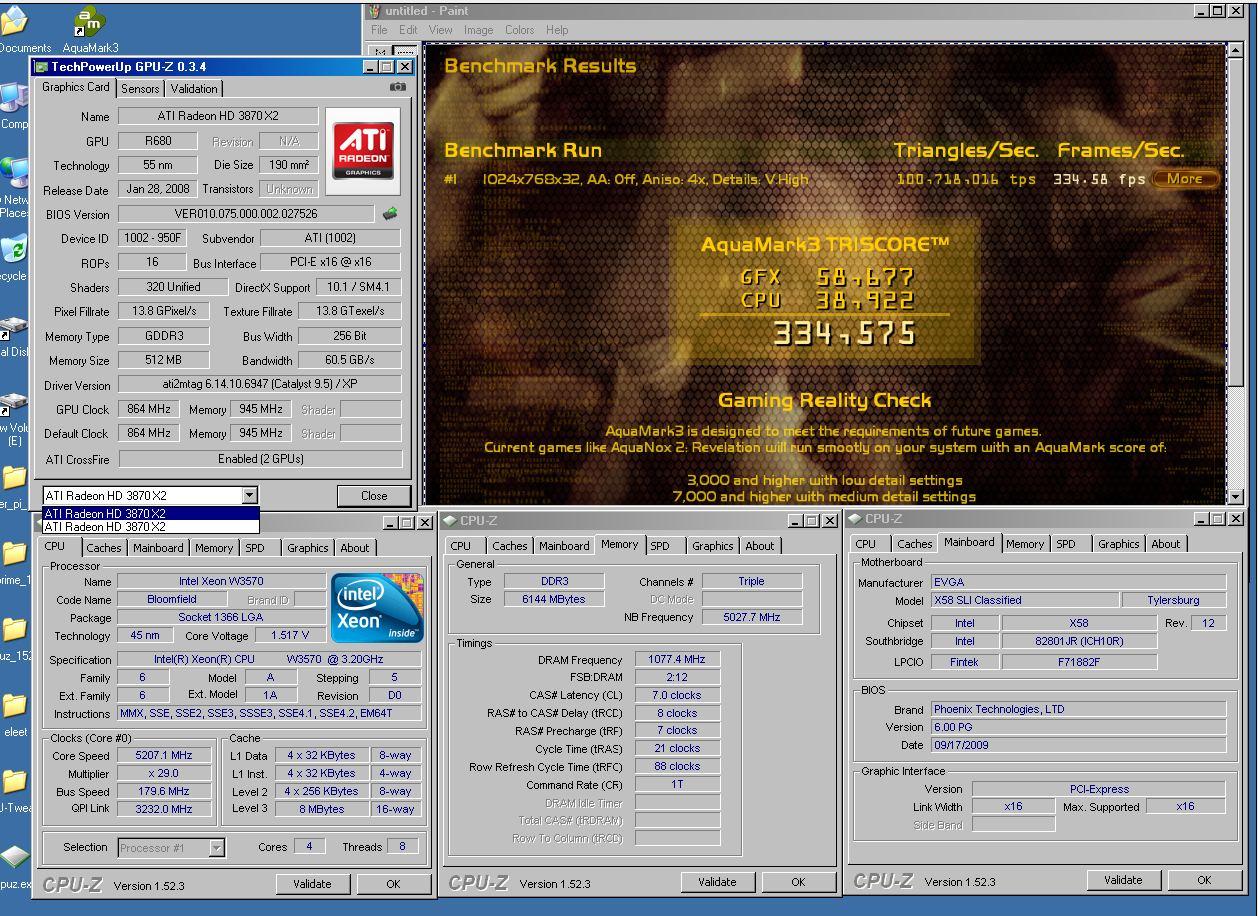The width and height of the screenshot is (1258, 916).
Task: Click OK in the CPU-Z processor window
Action: [x=393, y=884]
